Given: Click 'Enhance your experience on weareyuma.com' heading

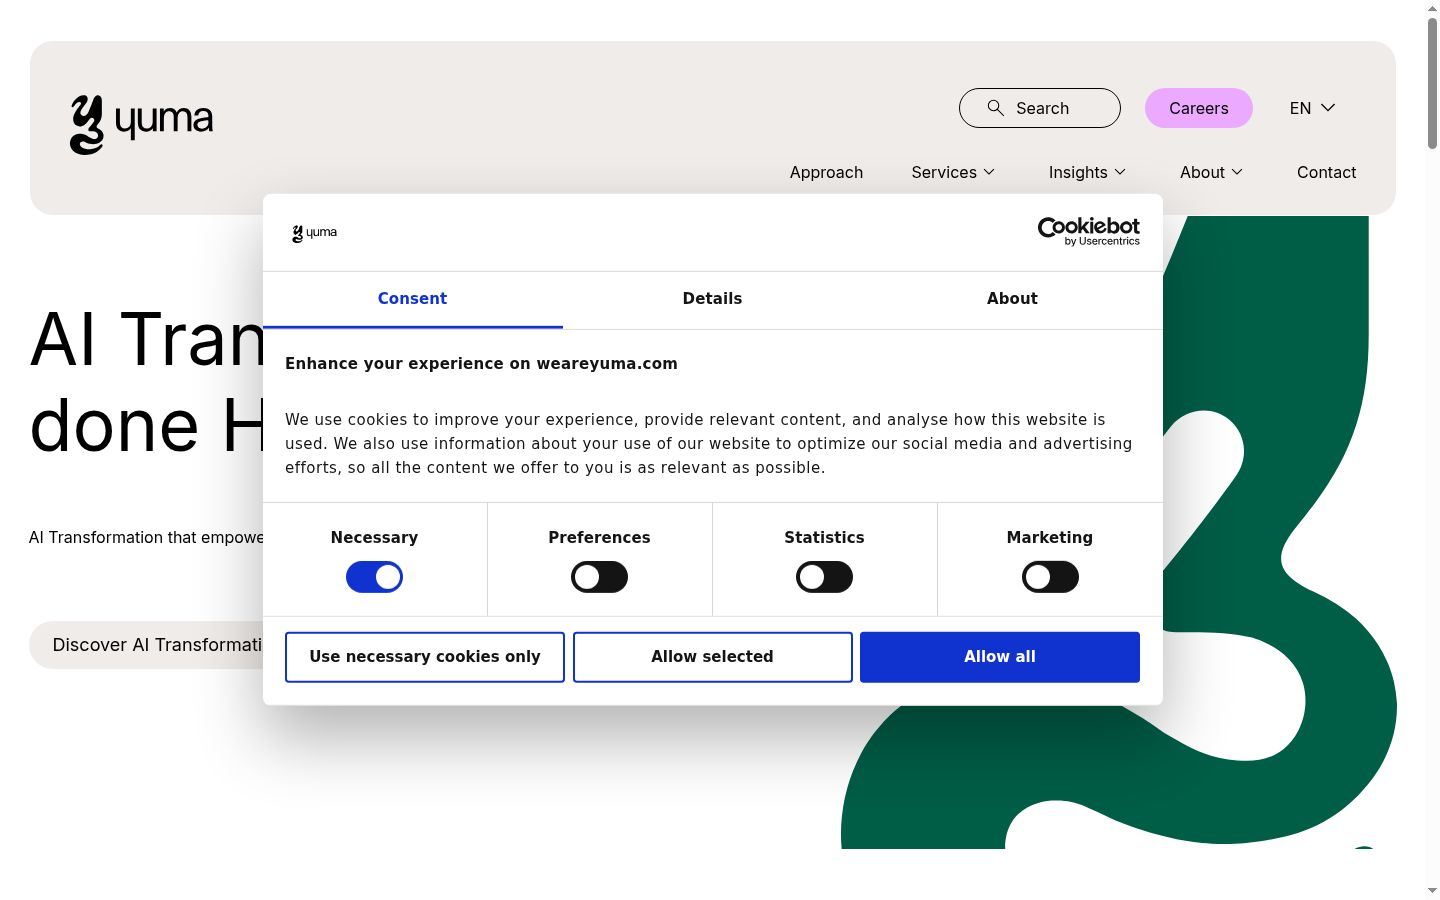Looking at the screenshot, I should (x=481, y=364).
